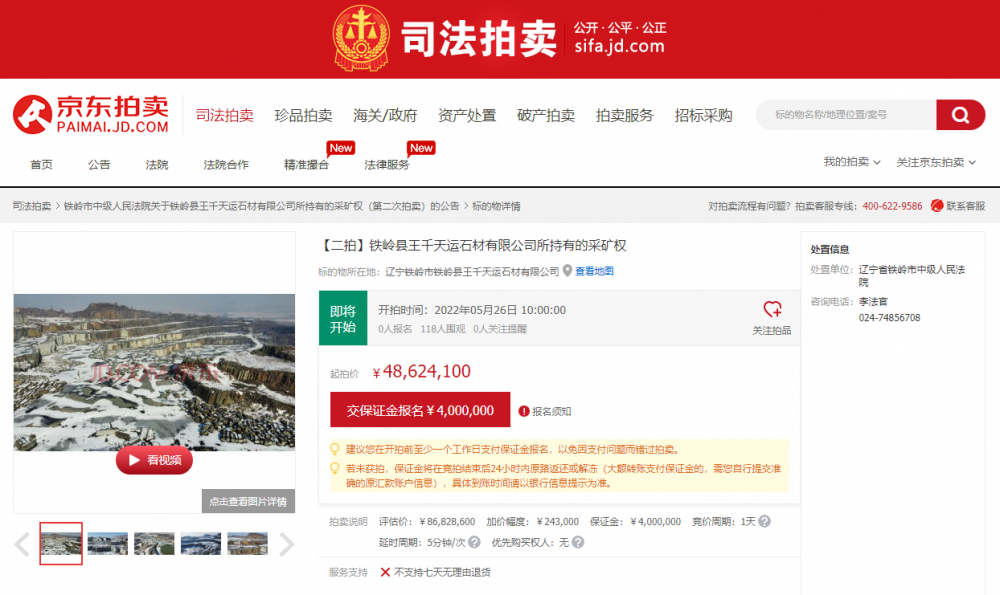Go to 首页 submenu item
The height and width of the screenshot is (595, 1000).
[x=41, y=165]
